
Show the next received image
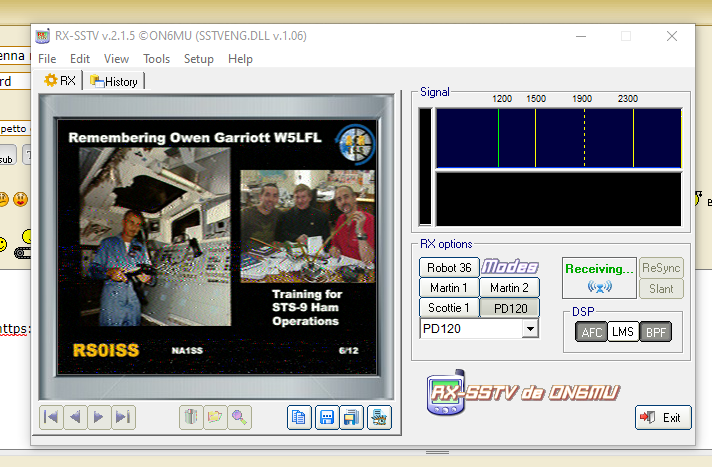(x=99, y=417)
